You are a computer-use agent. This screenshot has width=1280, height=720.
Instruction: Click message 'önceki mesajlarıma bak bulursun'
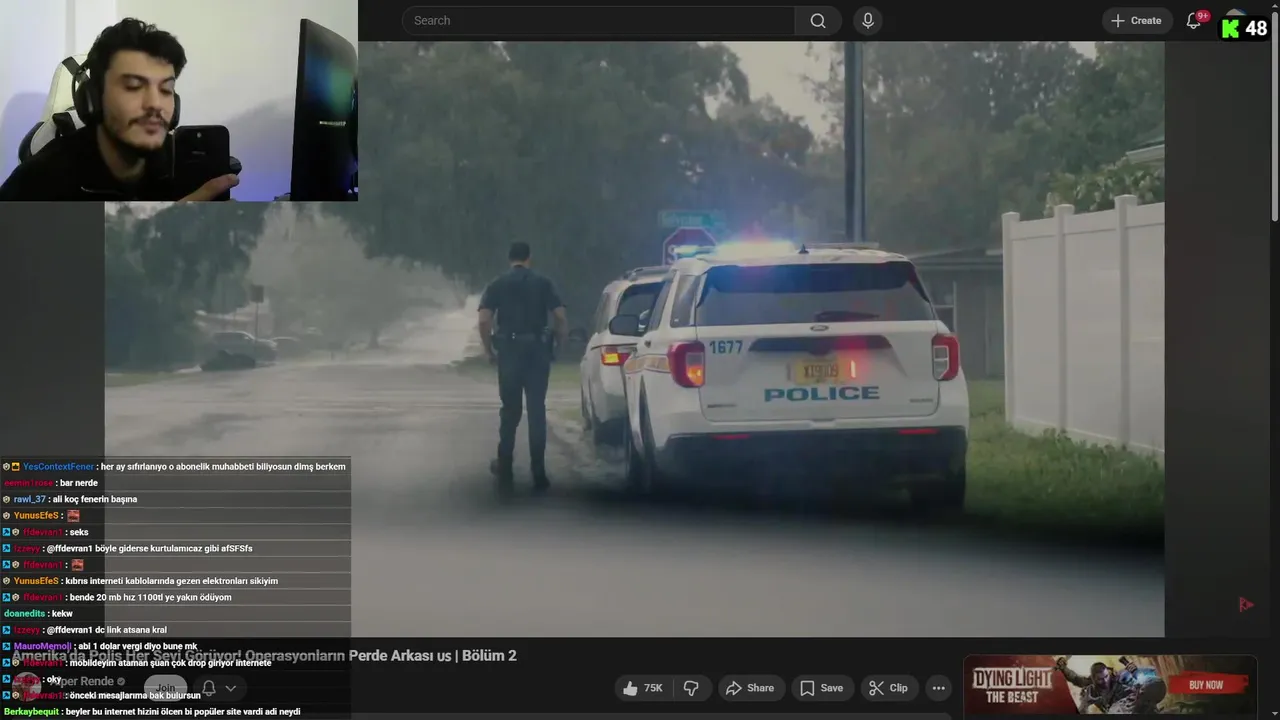pyautogui.click(x=135, y=695)
